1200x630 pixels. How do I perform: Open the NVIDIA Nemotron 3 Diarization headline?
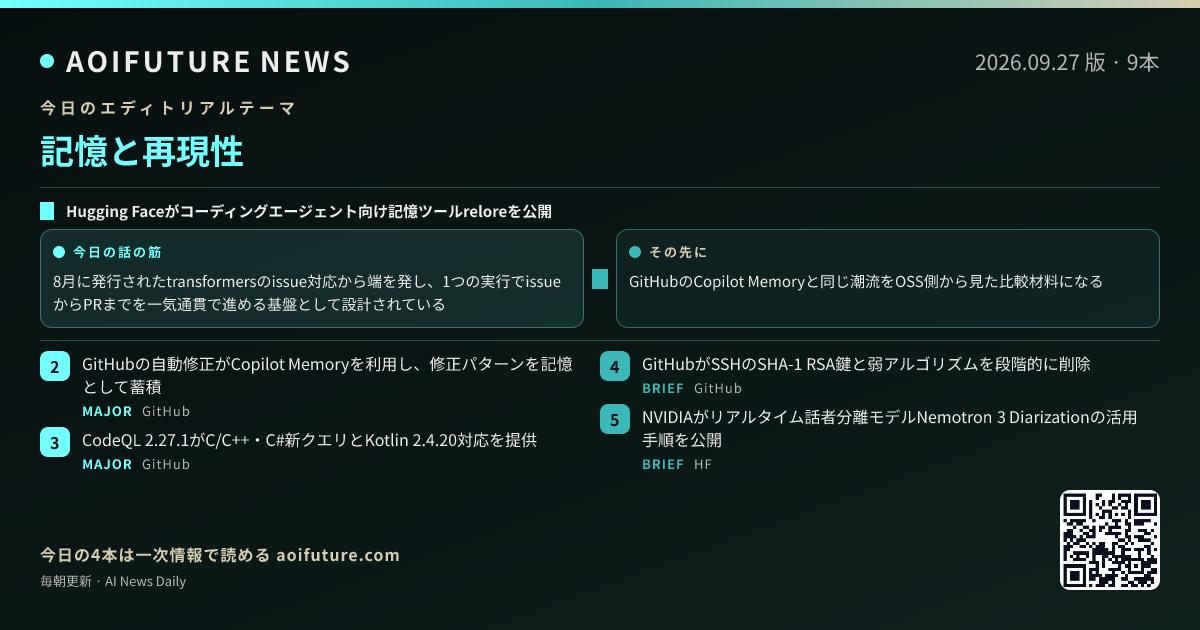point(890,428)
